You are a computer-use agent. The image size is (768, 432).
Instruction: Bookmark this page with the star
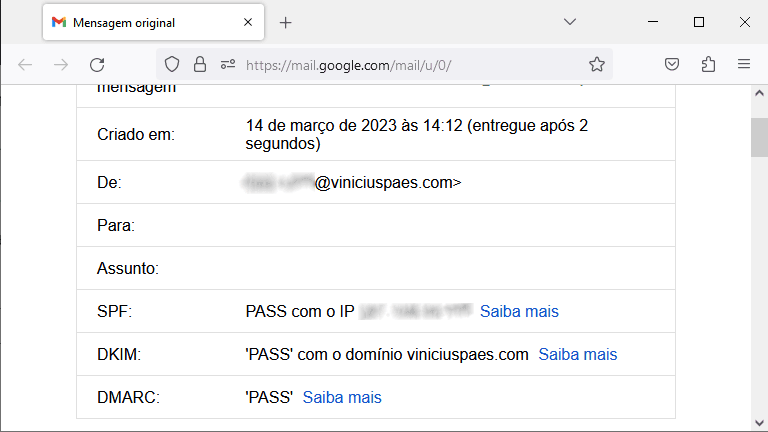click(x=597, y=65)
